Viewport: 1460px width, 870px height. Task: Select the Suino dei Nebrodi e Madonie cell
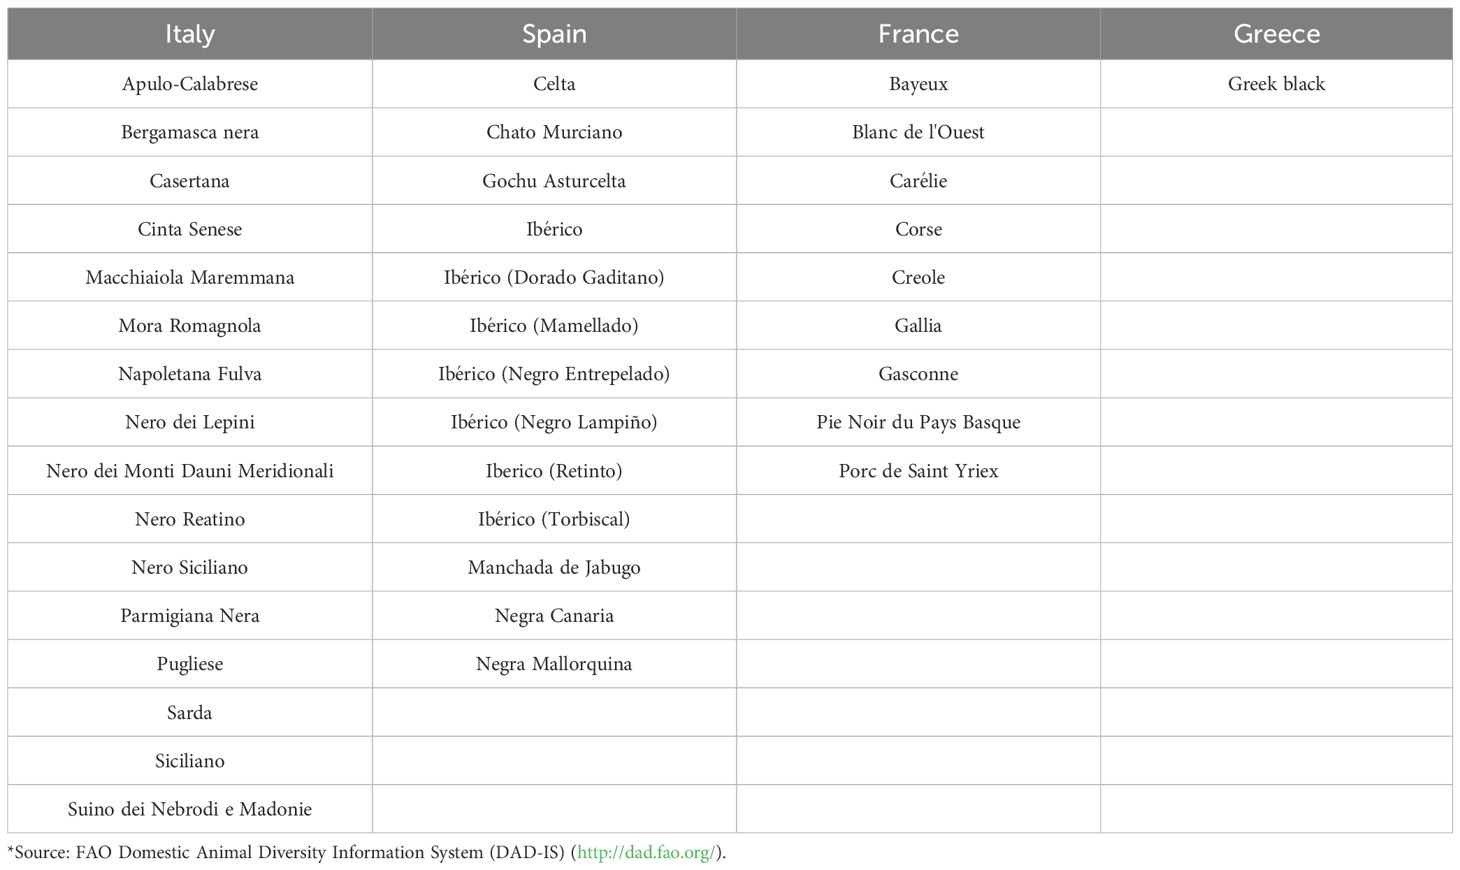[190, 809]
